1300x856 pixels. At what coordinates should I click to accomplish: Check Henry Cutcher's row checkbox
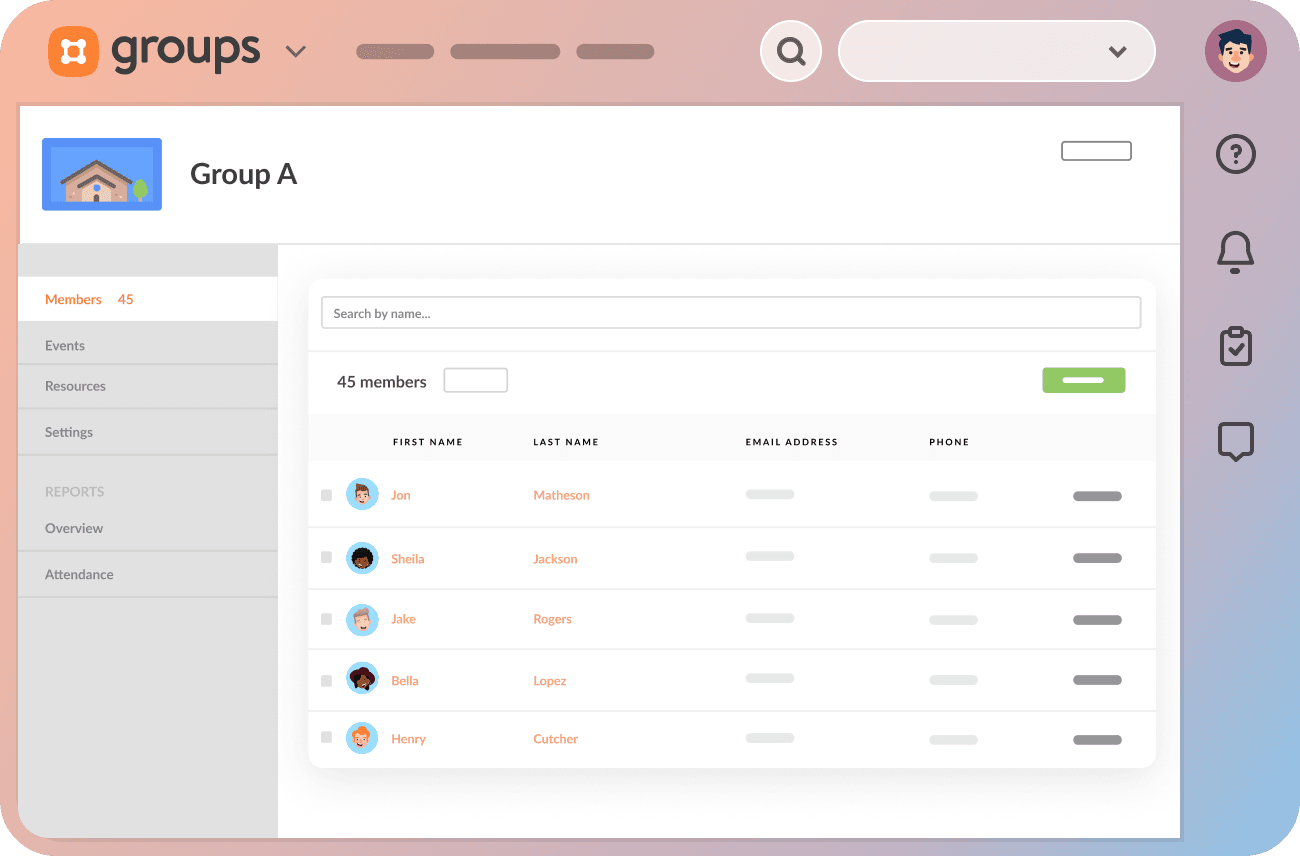click(x=326, y=737)
